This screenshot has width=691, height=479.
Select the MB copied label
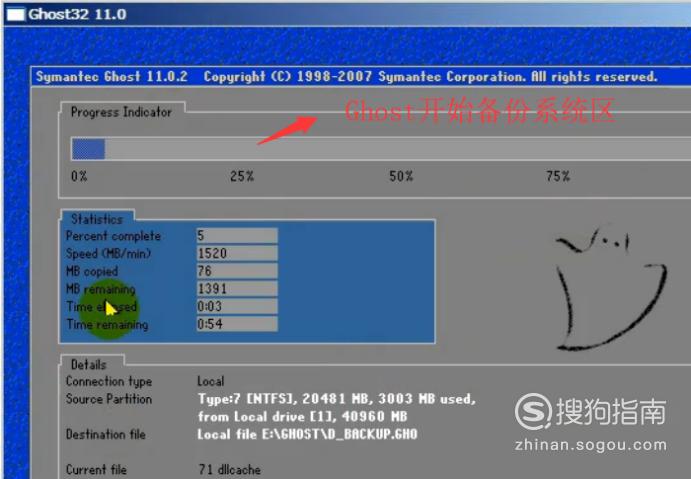click(92, 271)
